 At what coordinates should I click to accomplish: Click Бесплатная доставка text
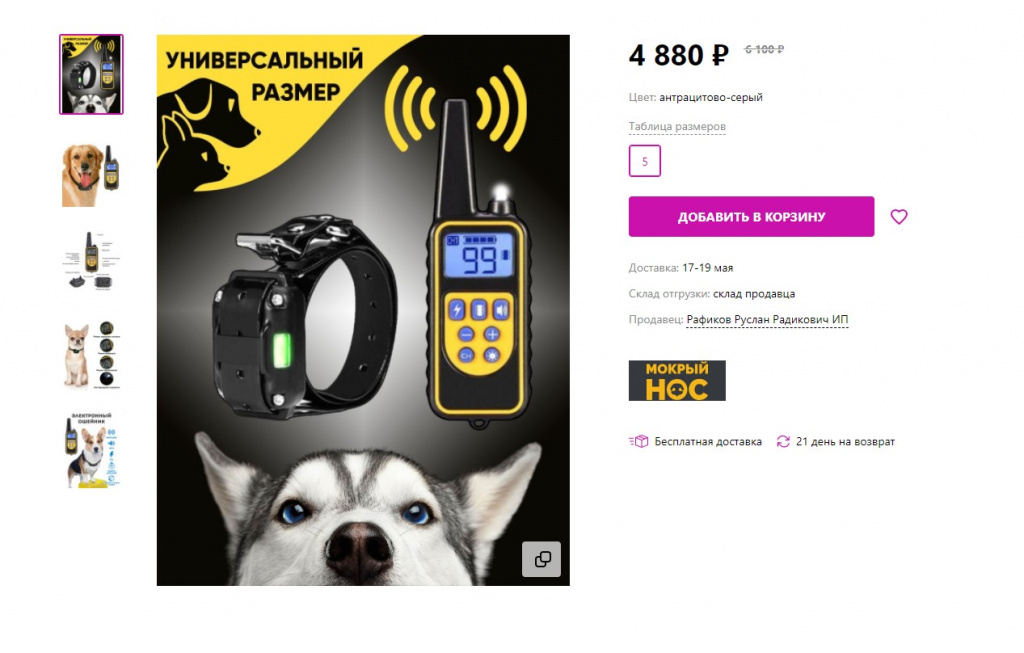[x=708, y=441]
